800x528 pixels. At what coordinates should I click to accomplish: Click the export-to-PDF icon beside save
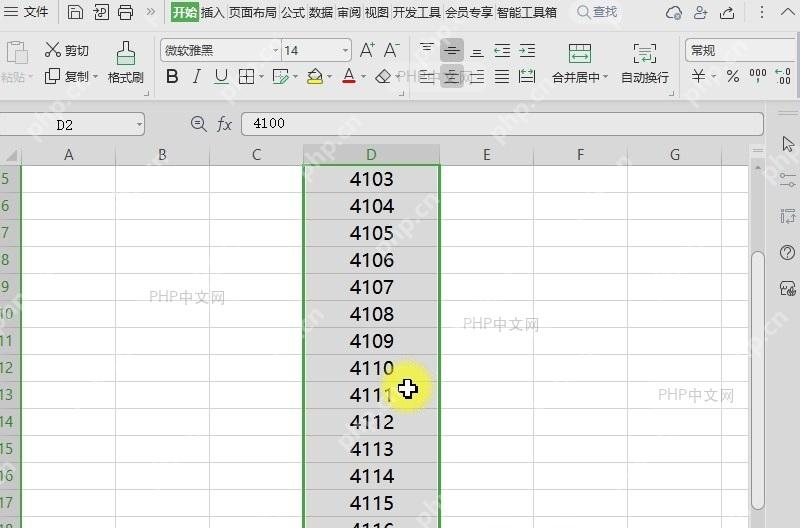[101, 12]
